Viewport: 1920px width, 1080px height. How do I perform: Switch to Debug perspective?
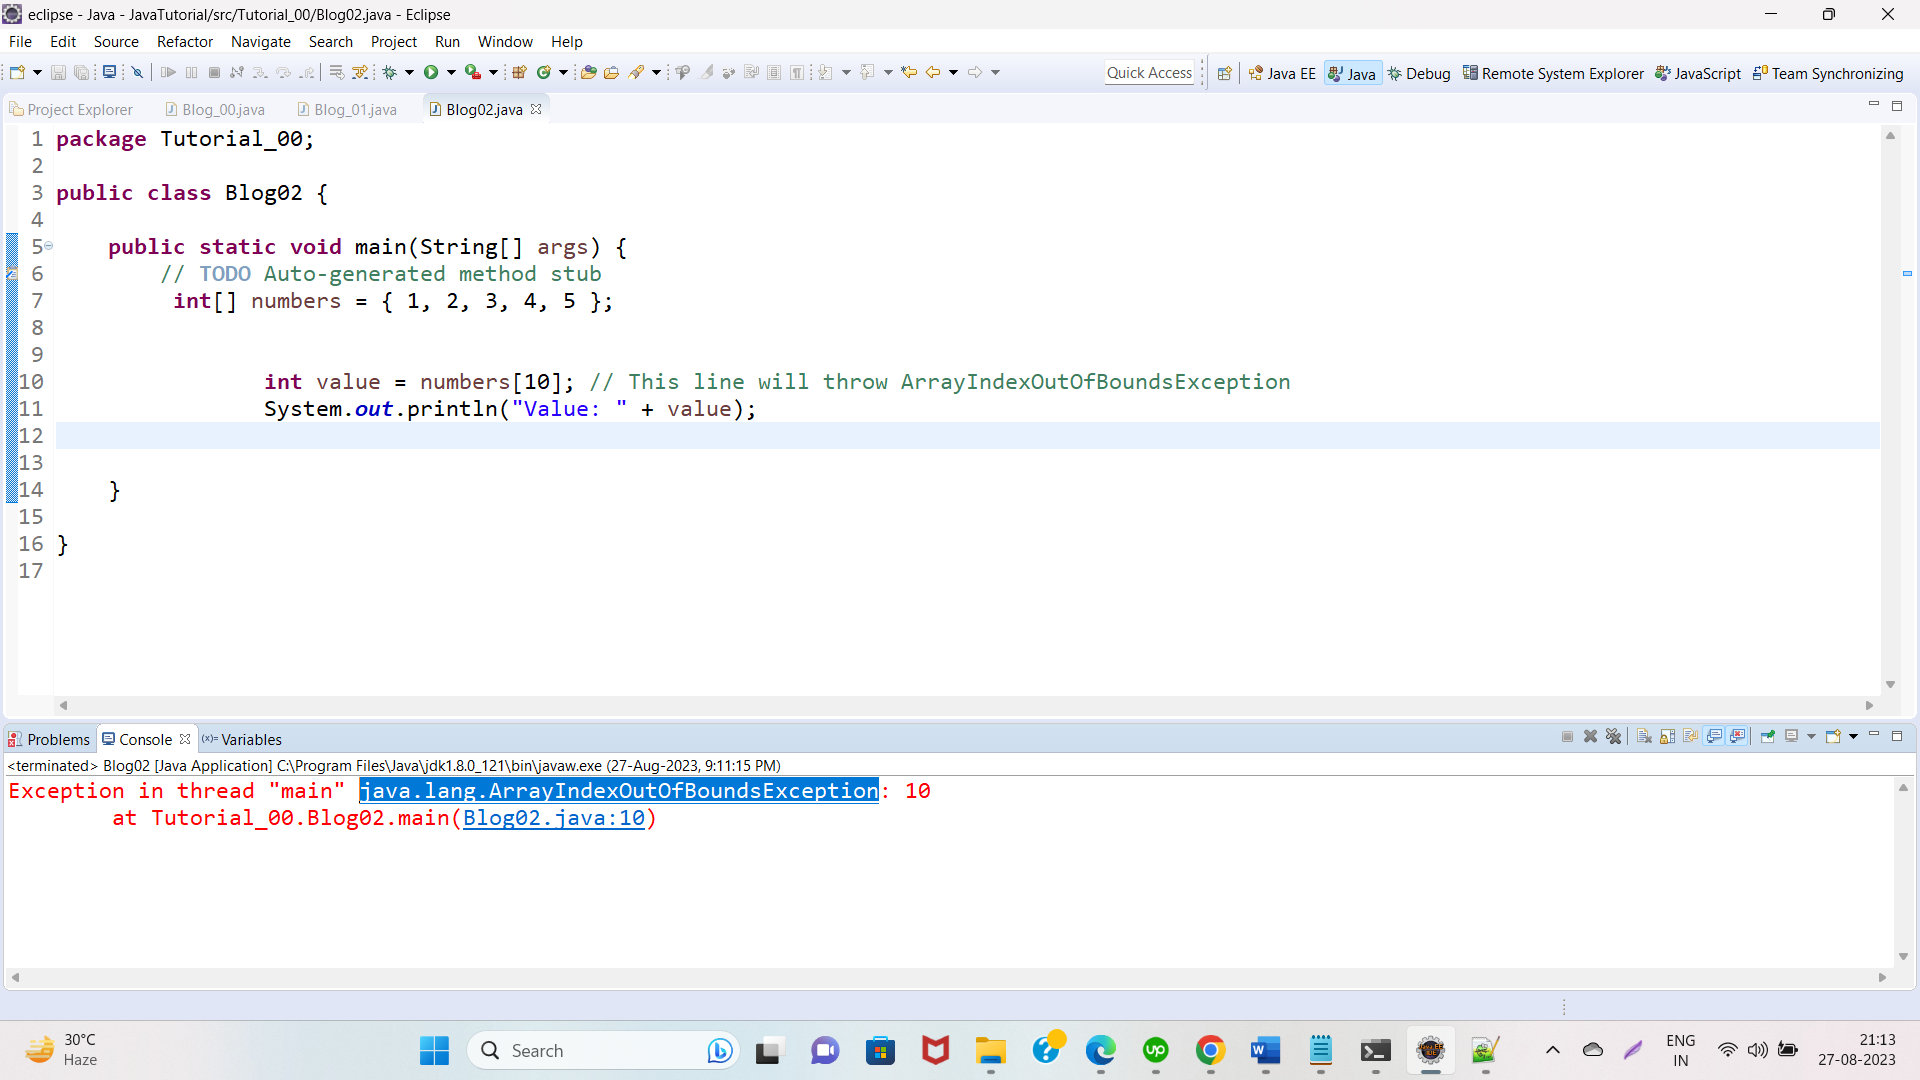tap(1419, 73)
